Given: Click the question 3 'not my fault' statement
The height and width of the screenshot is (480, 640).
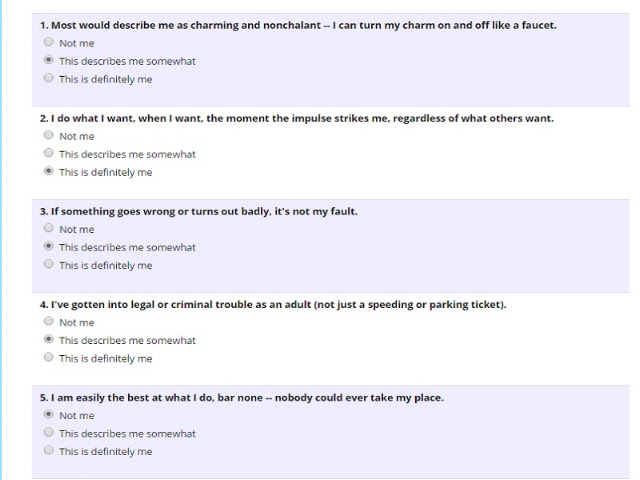Looking at the screenshot, I should 199,211.
